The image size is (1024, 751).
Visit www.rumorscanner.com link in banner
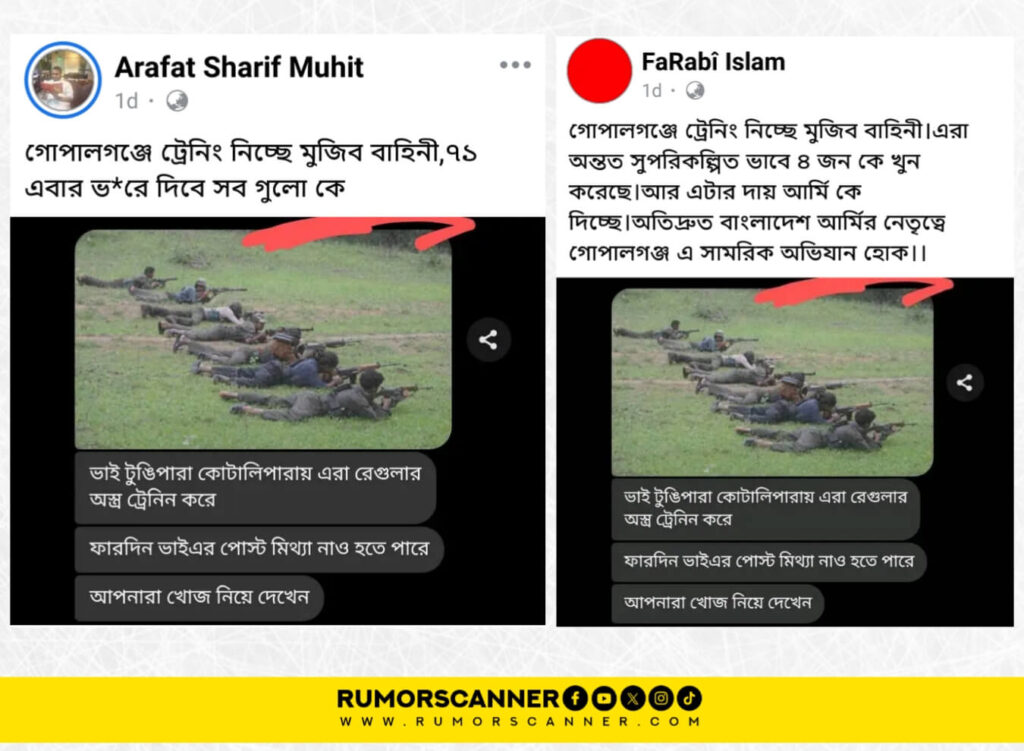coord(520,722)
